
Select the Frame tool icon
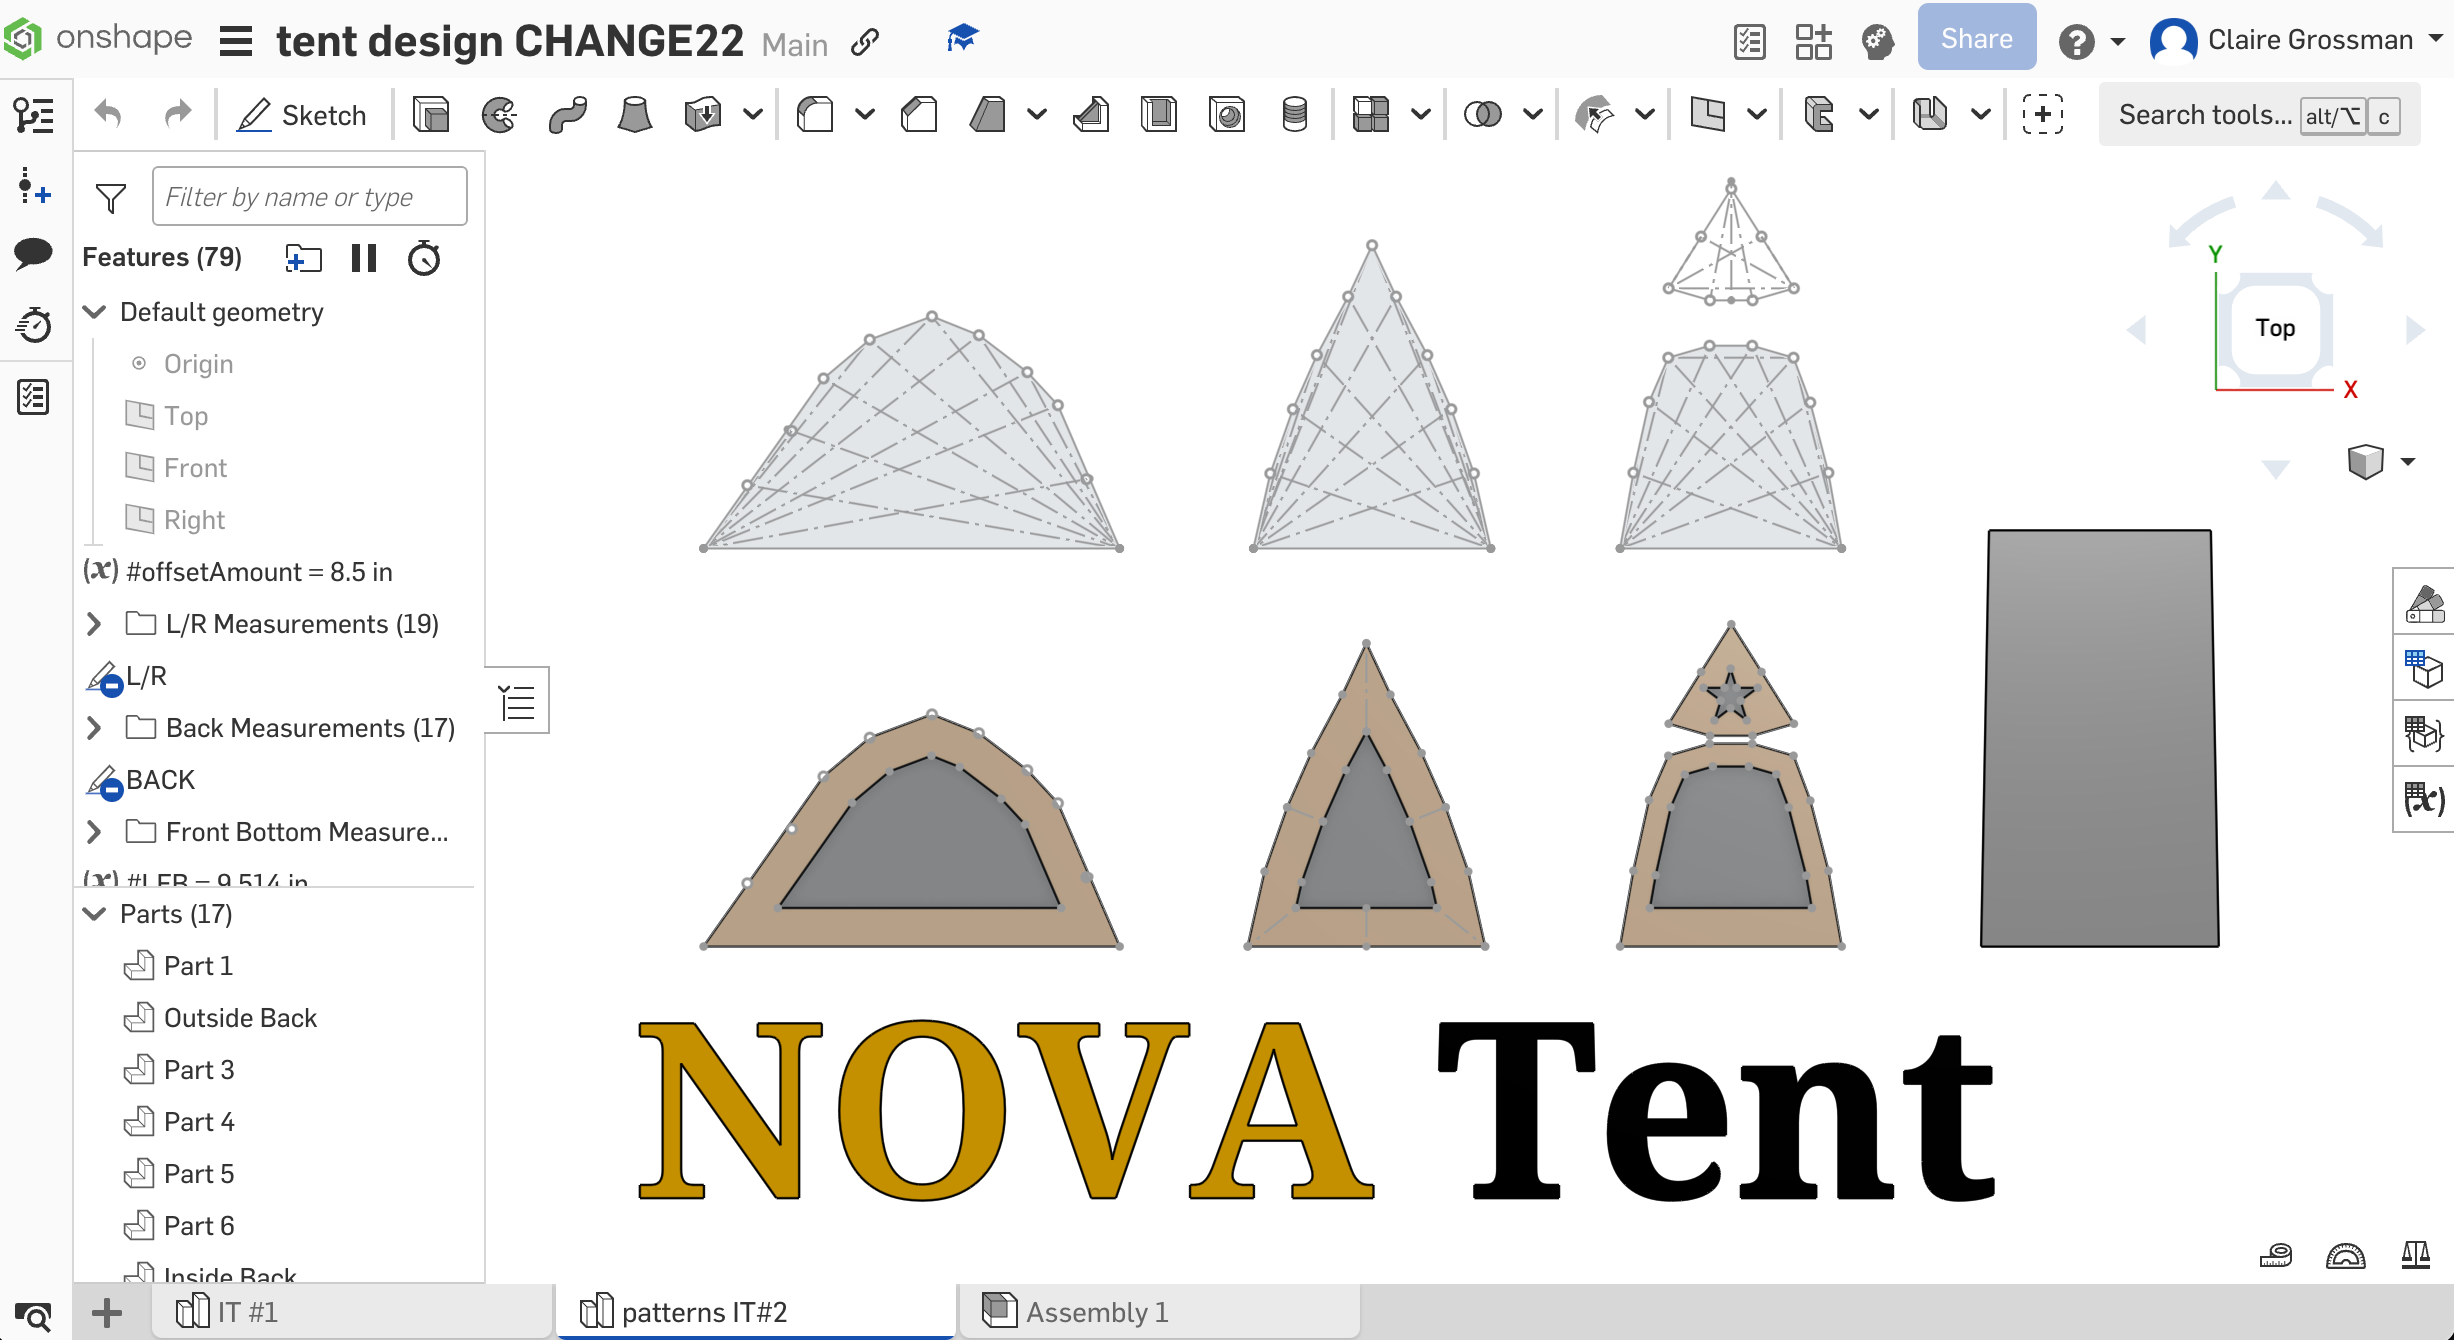(x=1819, y=115)
